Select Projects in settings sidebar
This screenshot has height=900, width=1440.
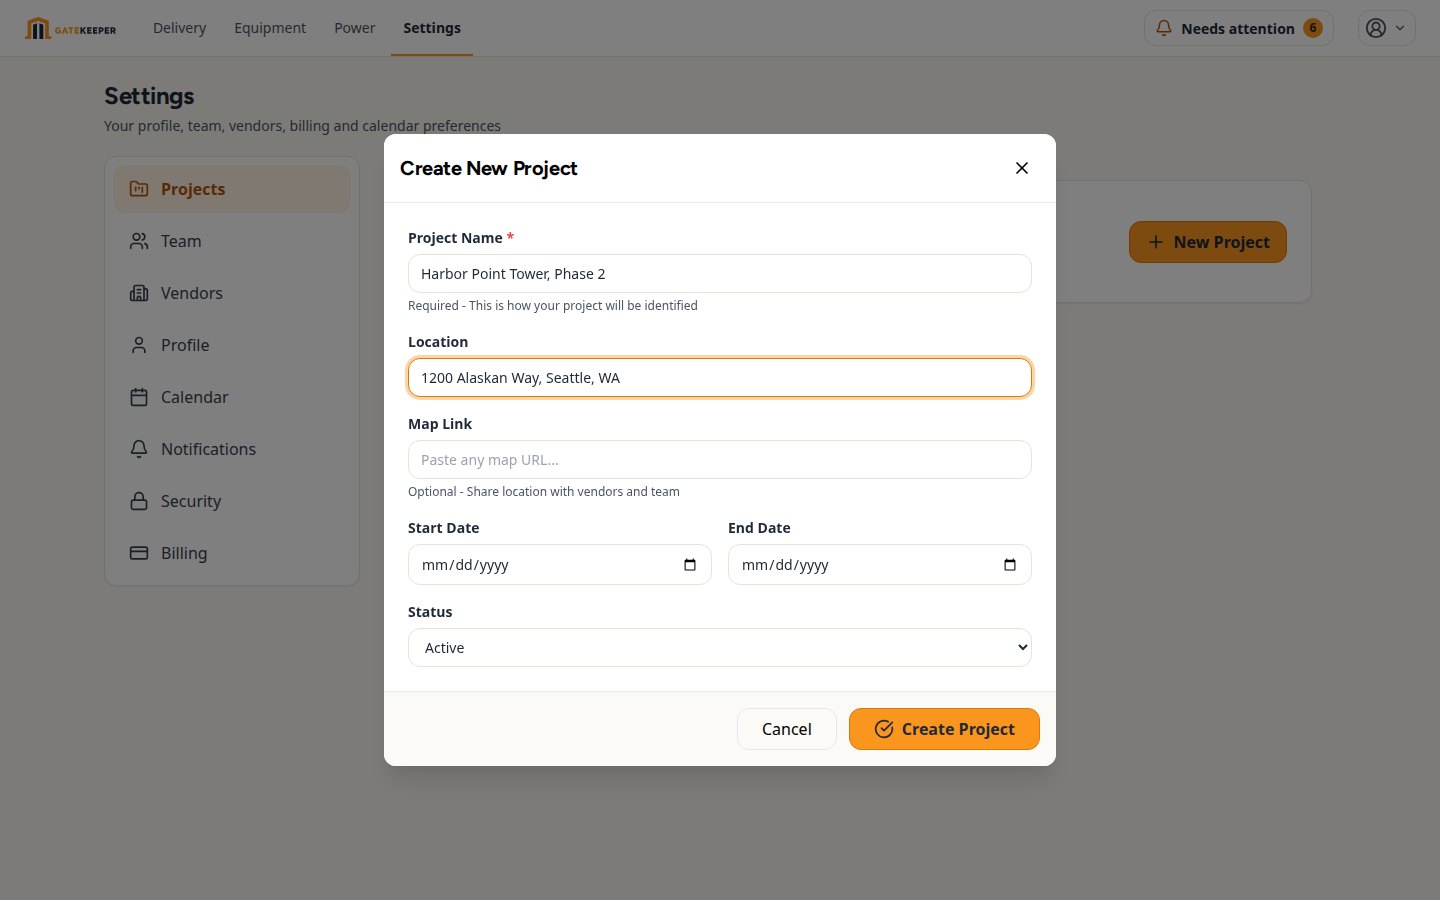(232, 189)
